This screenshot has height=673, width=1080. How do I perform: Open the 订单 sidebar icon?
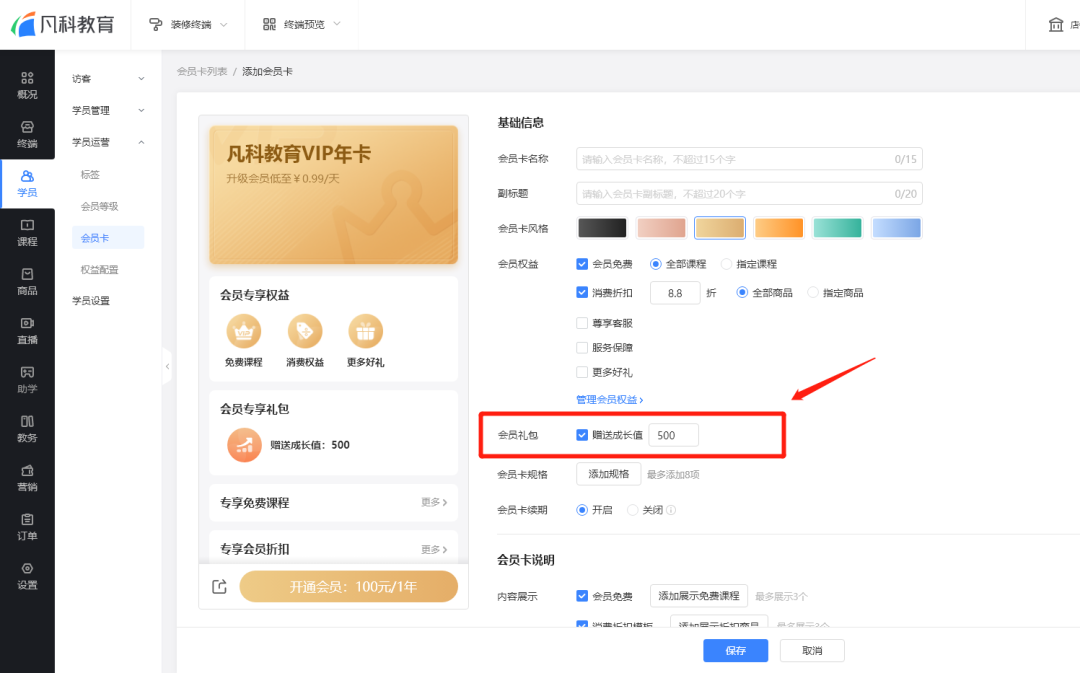pos(27,527)
